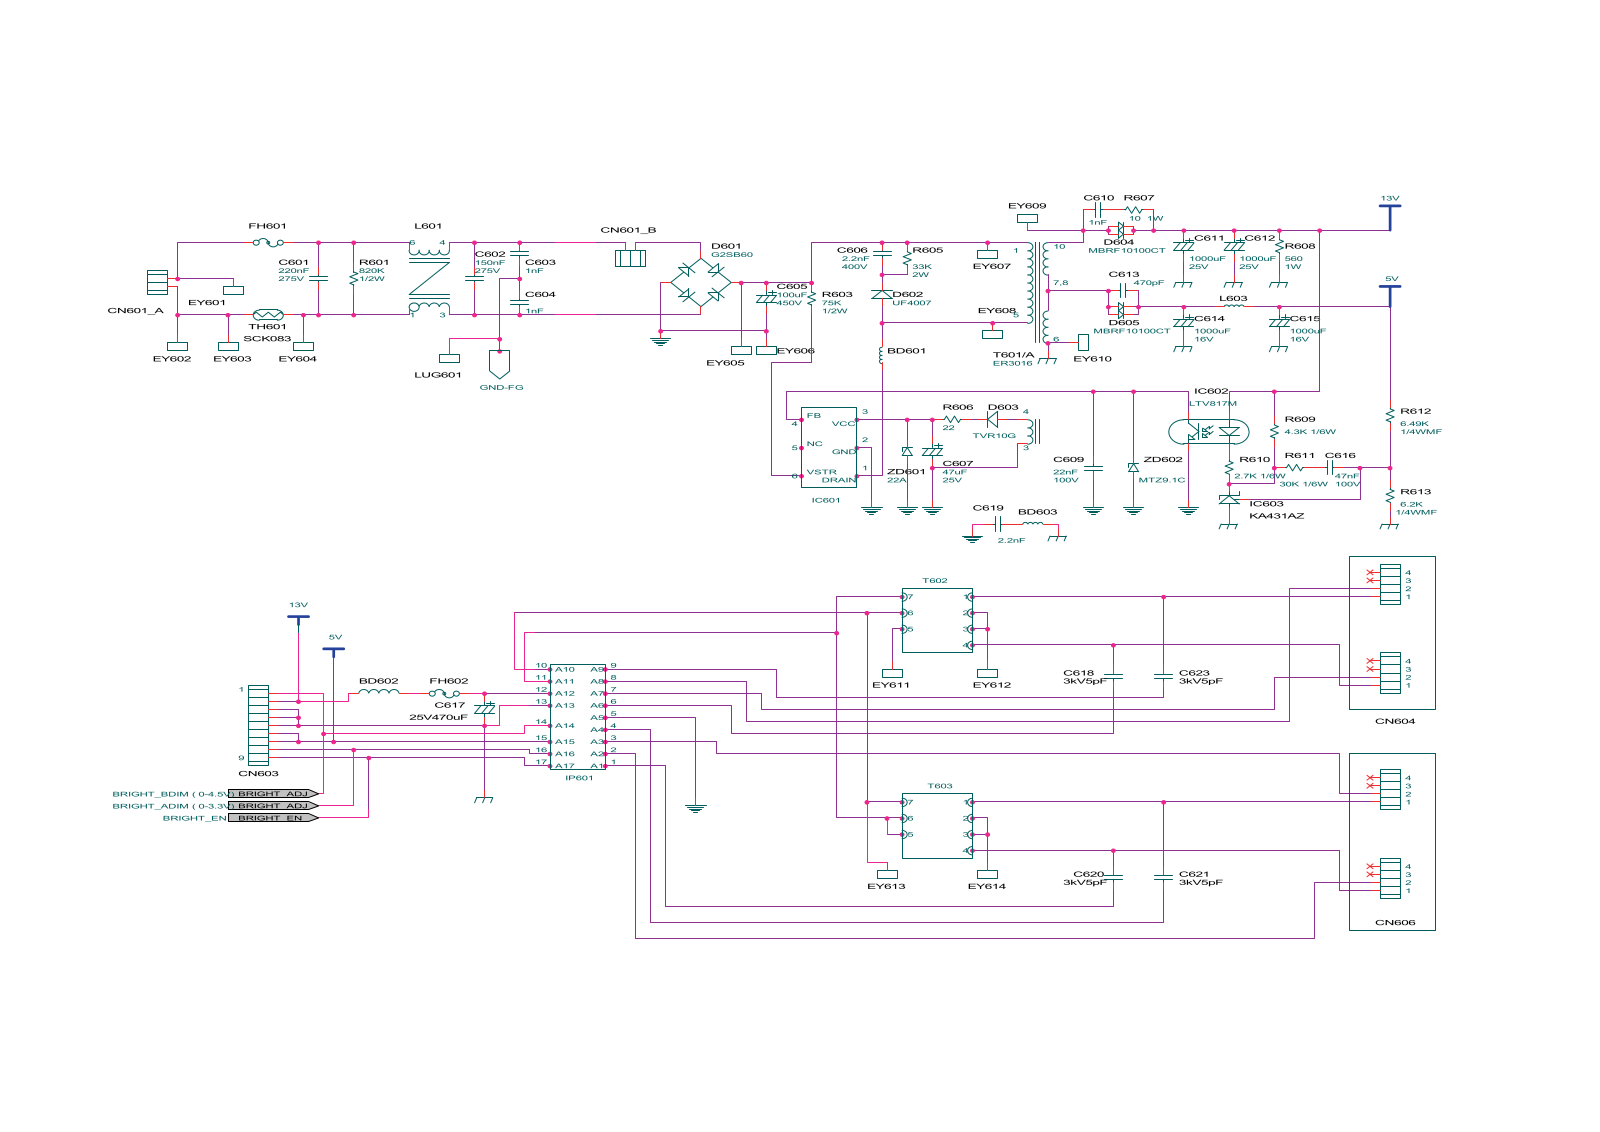Click the IC603 shunt regulator symbol
Screen dimensions: 1600x1132
coord(1229,499)
